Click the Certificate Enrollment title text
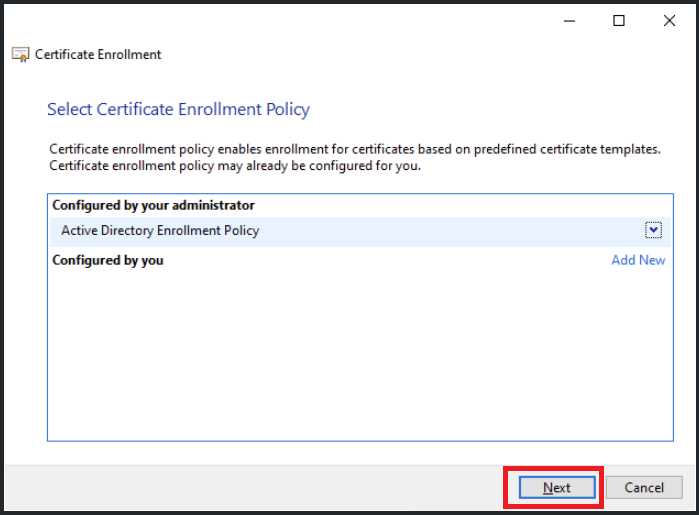Image resolution: width=699 pixels, height=515 pixels. (98, 54)
